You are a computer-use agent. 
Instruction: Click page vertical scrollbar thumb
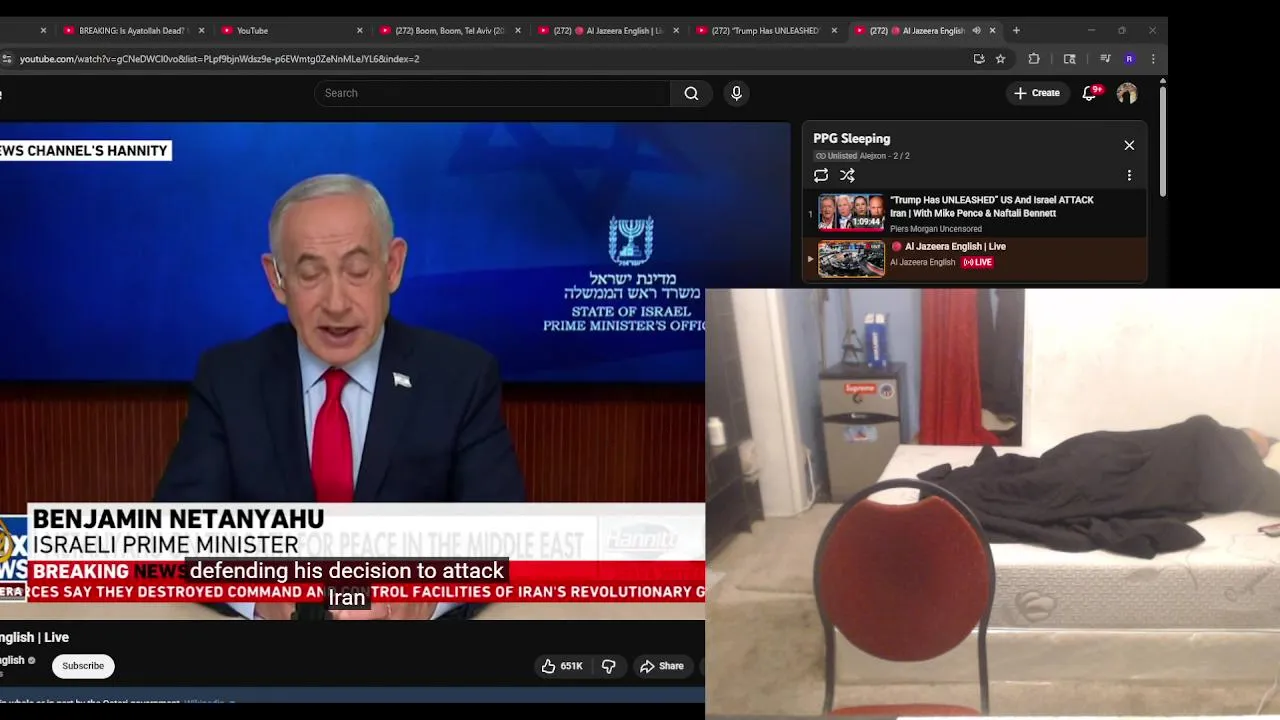1162,140
